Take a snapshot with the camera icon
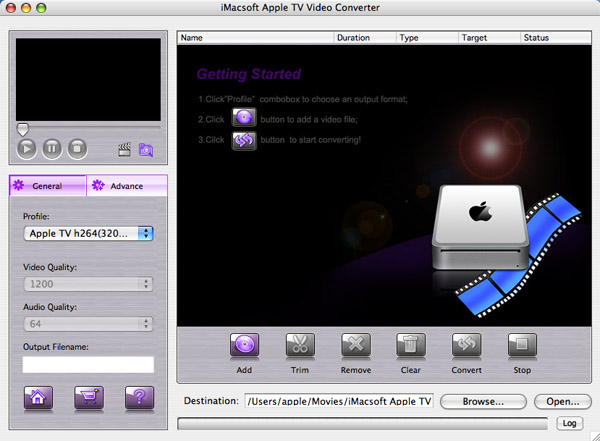This screenshot has width=600, height=441. pos(146,150)
